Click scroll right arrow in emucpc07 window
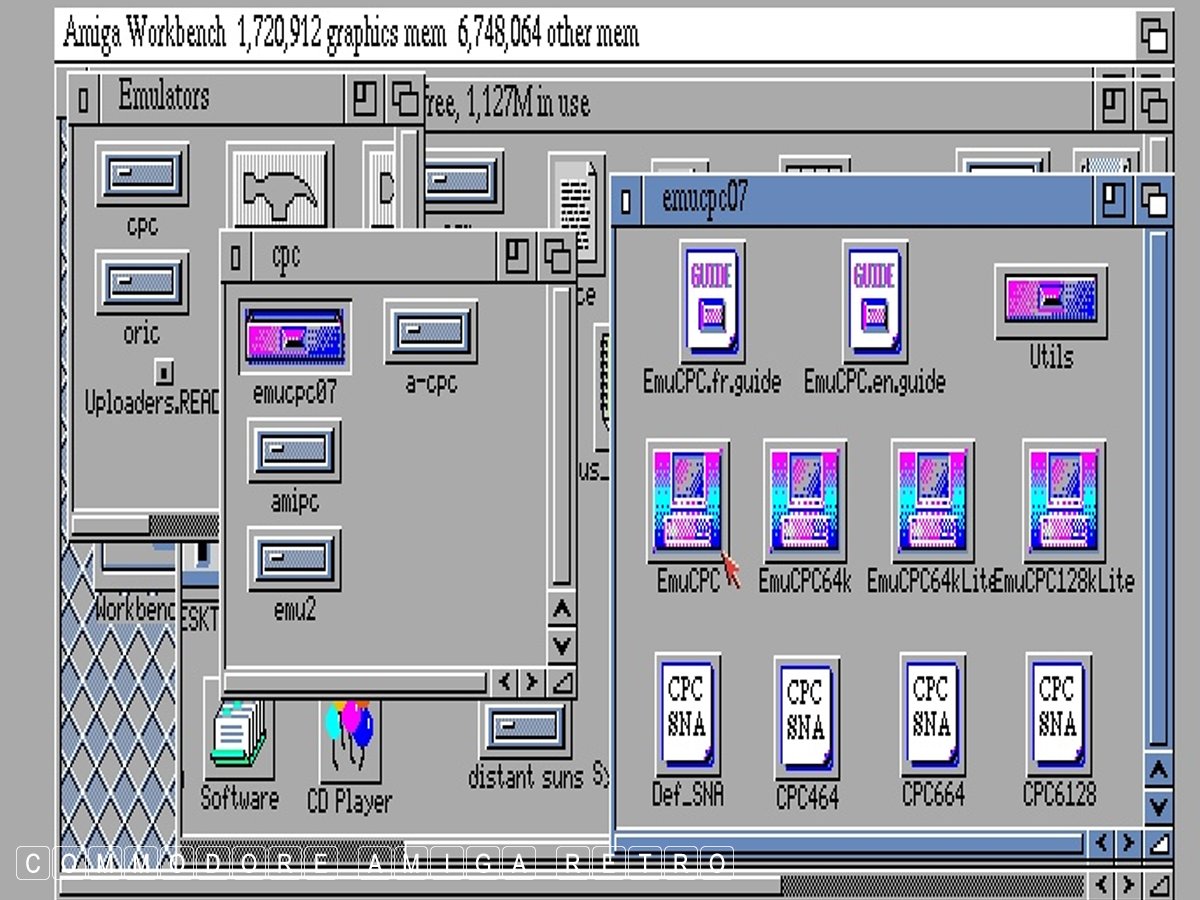 tap(1128, 843)
